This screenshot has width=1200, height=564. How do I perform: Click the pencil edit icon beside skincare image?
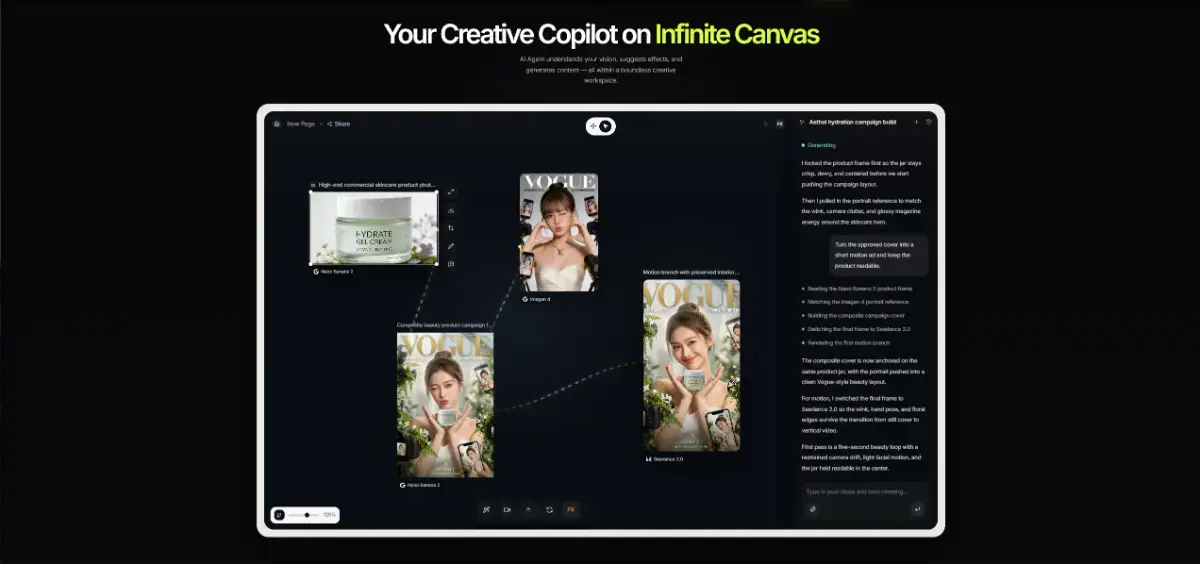point(451,246)
